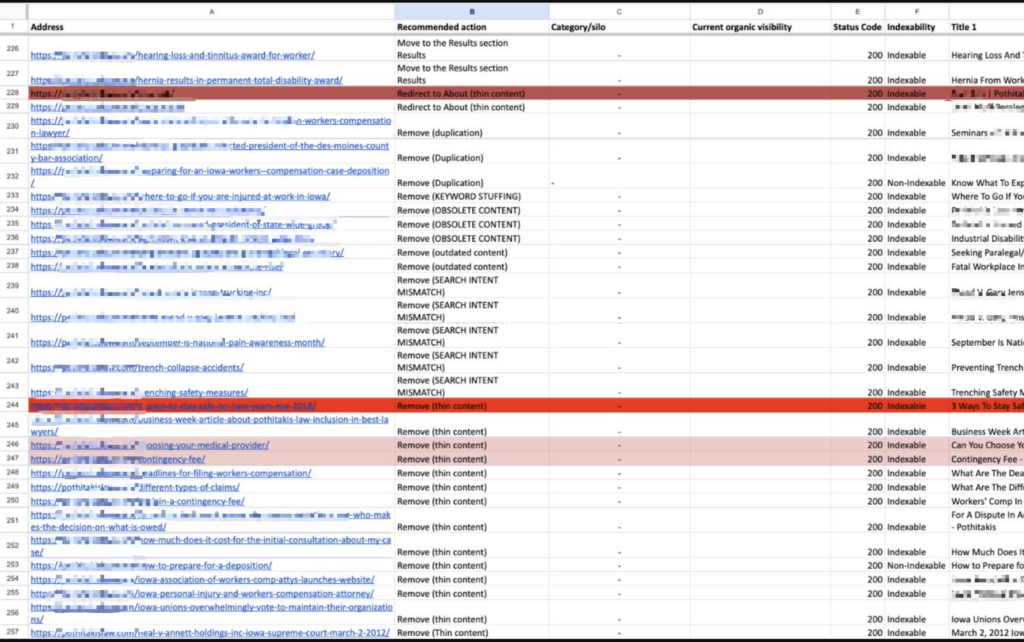Open the choosing-your-medical-provider link
Image resolution: width=1024 pixels, height=642 pixels.
coord(150,445)
